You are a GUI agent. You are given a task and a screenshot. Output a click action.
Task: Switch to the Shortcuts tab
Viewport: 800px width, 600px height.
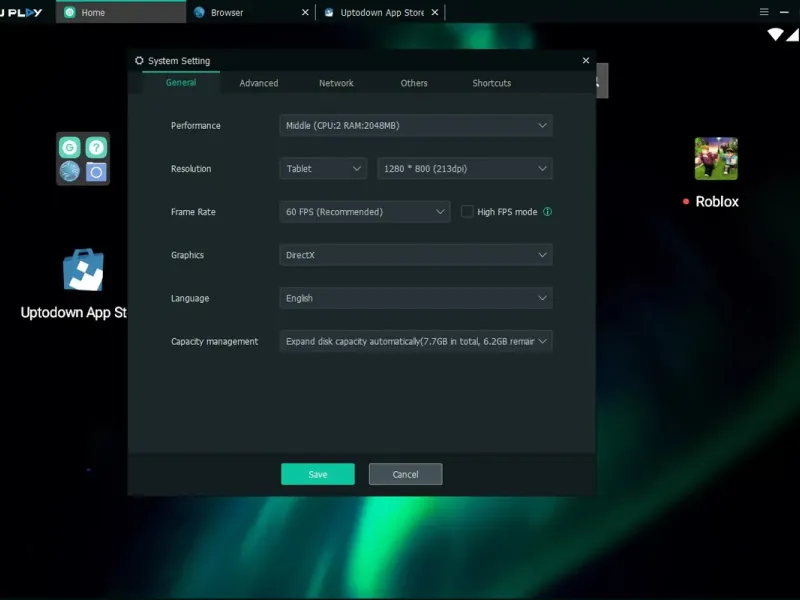click(491, 83)
